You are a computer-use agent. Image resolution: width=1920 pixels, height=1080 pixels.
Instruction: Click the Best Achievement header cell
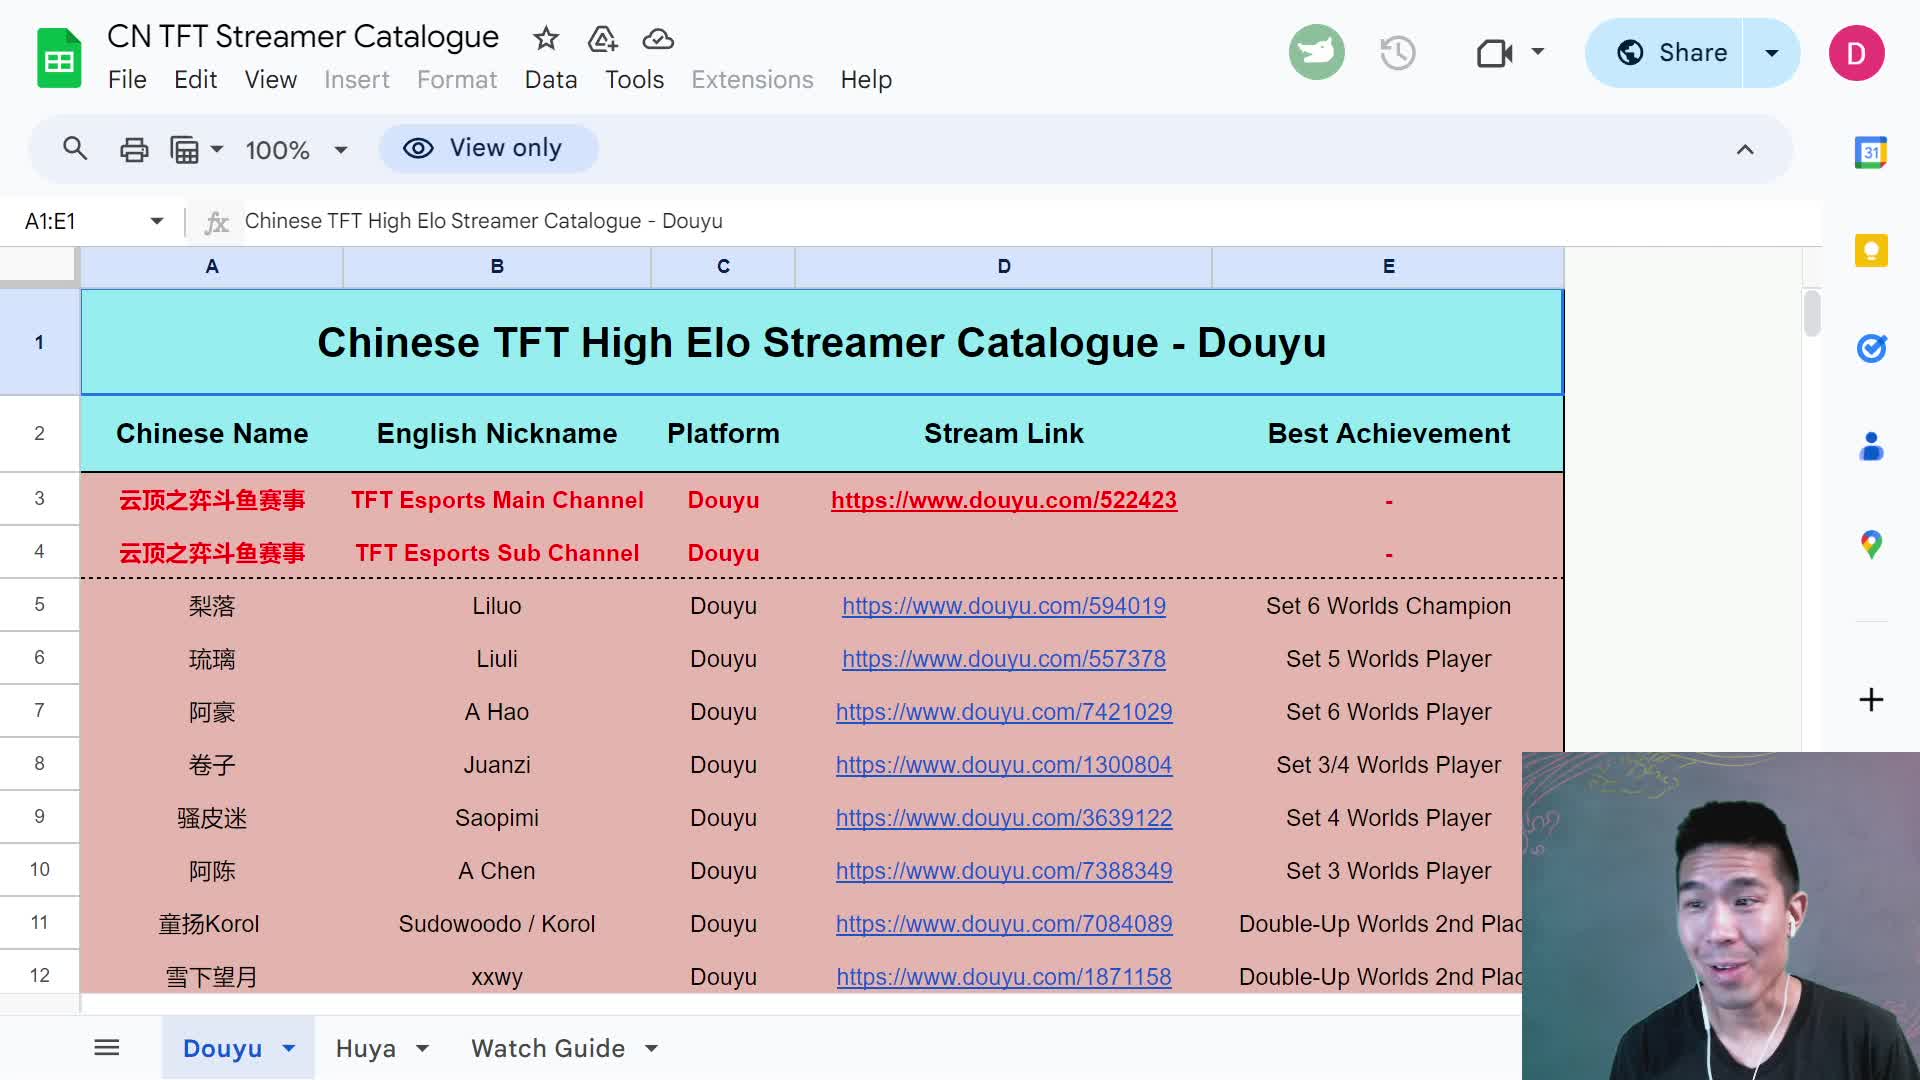[x=1388, y=433]
